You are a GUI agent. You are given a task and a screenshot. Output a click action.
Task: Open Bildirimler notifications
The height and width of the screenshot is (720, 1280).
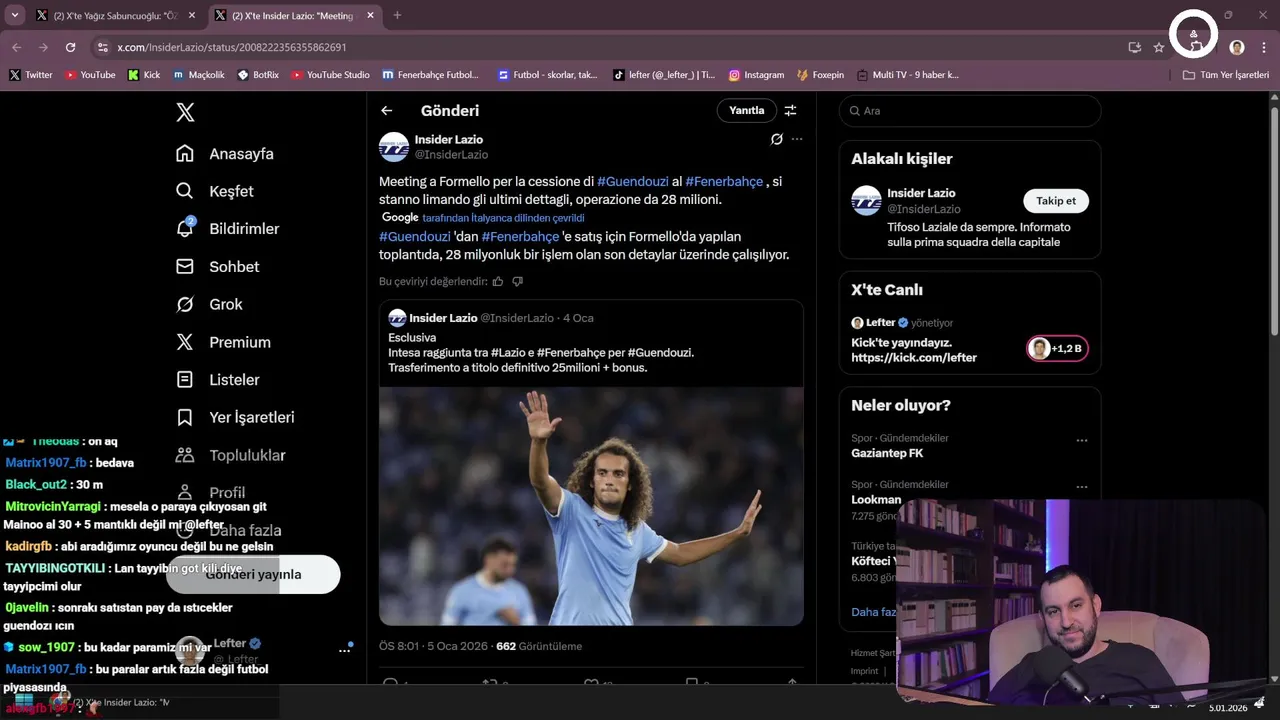(x=228, y=229)
